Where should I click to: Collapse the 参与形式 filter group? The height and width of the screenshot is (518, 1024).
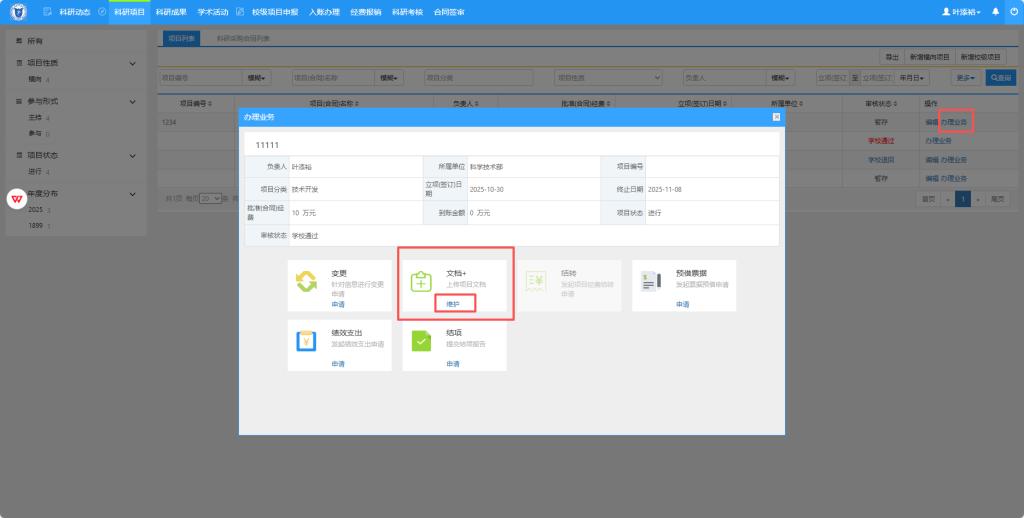click(132, 101)
